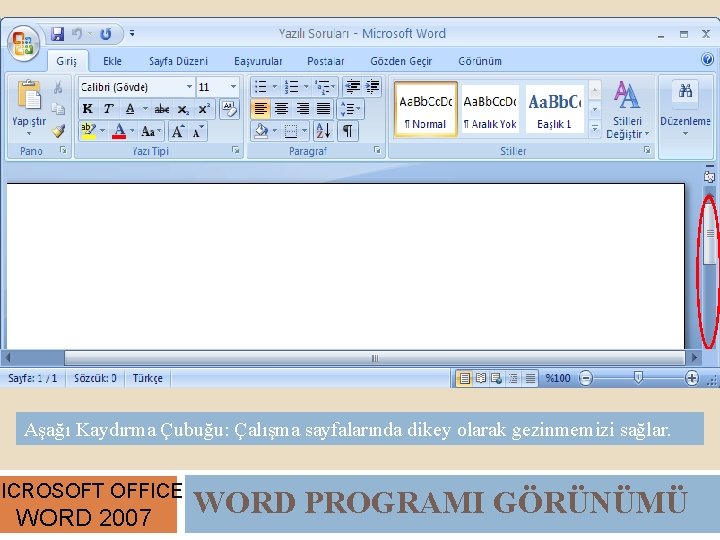720x540 pixels.
Task: Toggle superscript formatting
Action: point(204,109)
